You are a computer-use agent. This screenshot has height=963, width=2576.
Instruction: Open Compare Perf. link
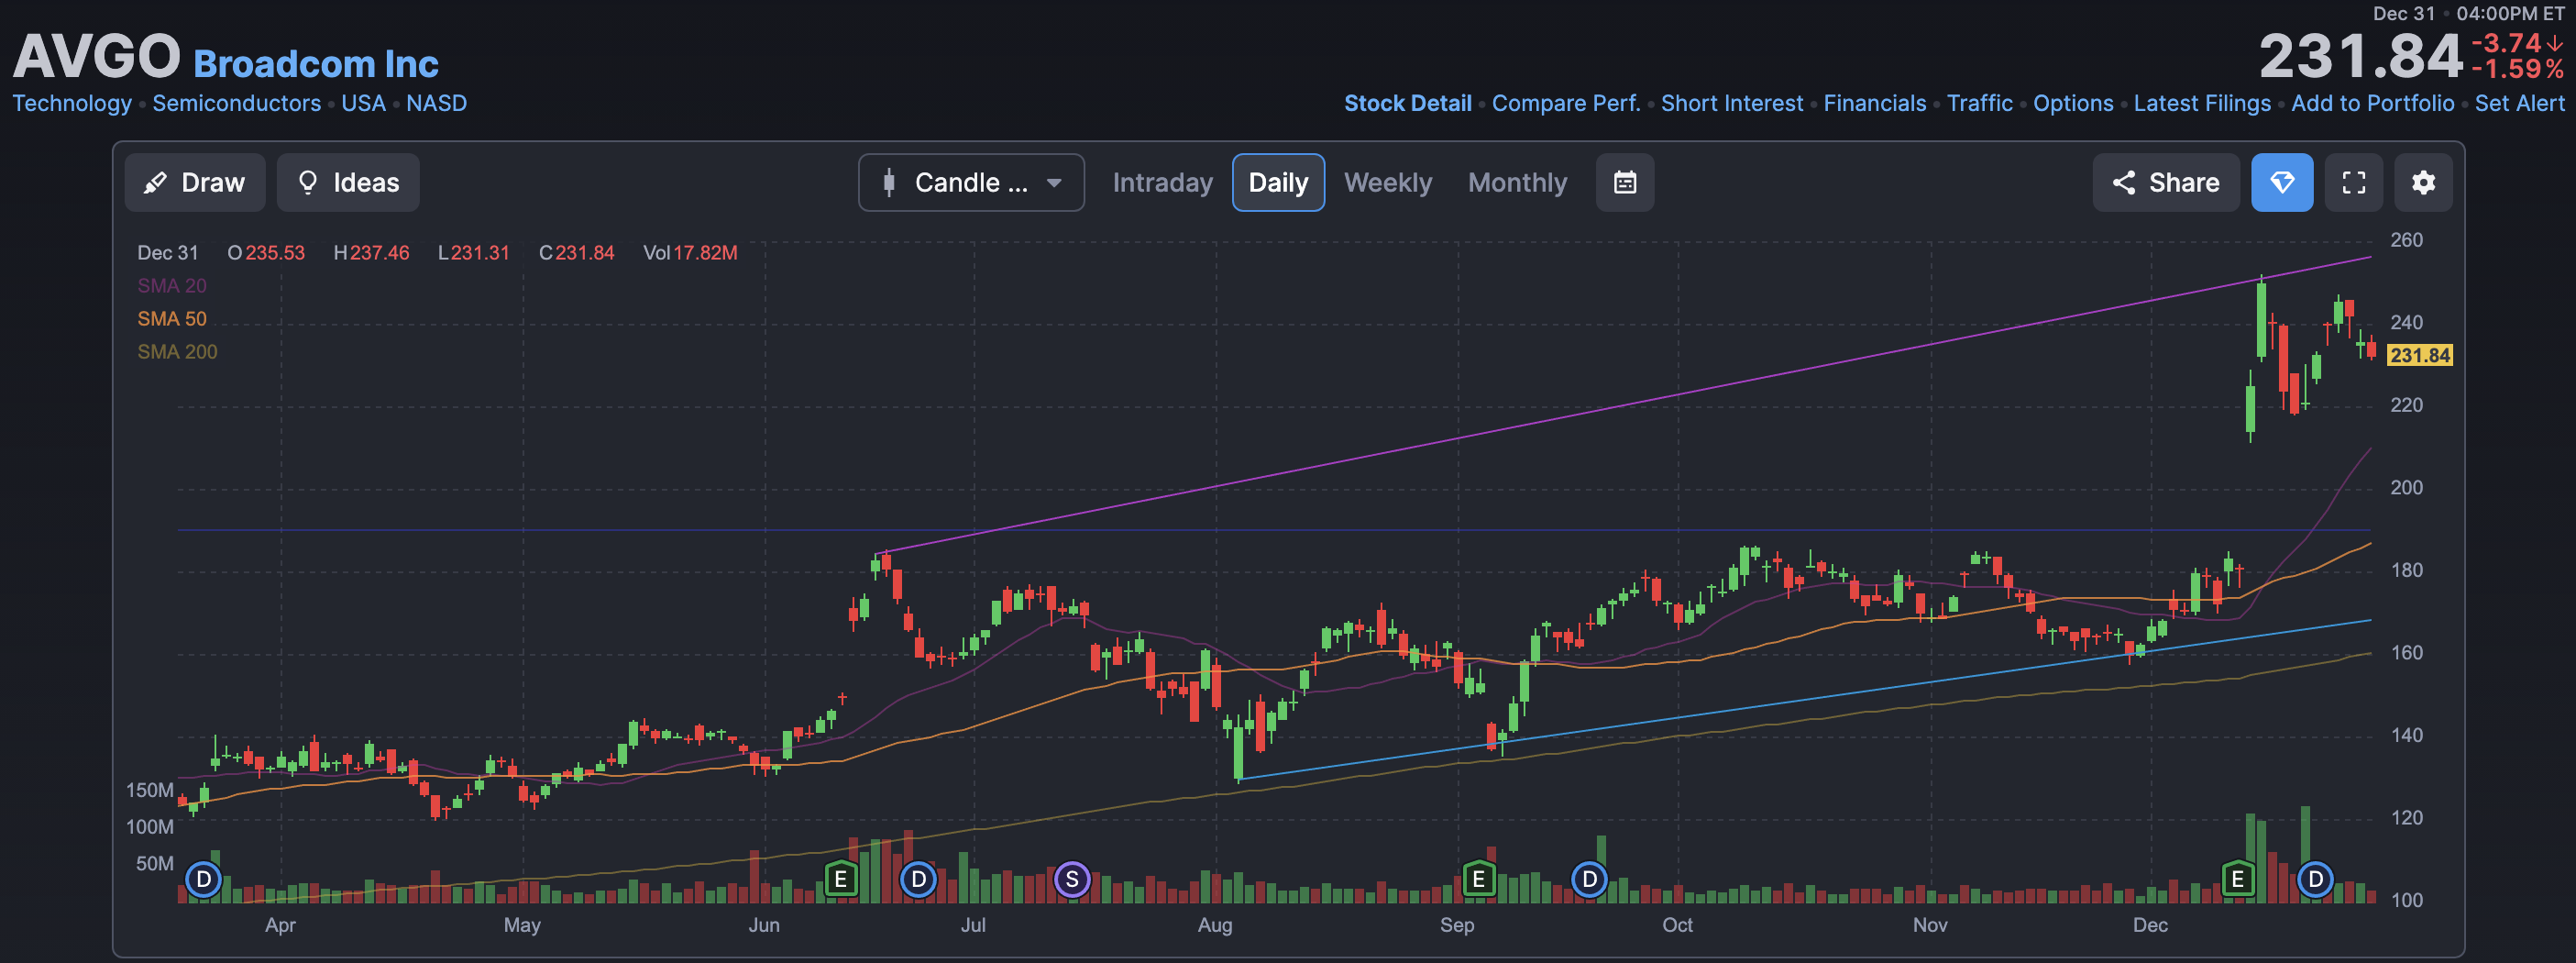pyautogui.click(x=1566, y=103)
